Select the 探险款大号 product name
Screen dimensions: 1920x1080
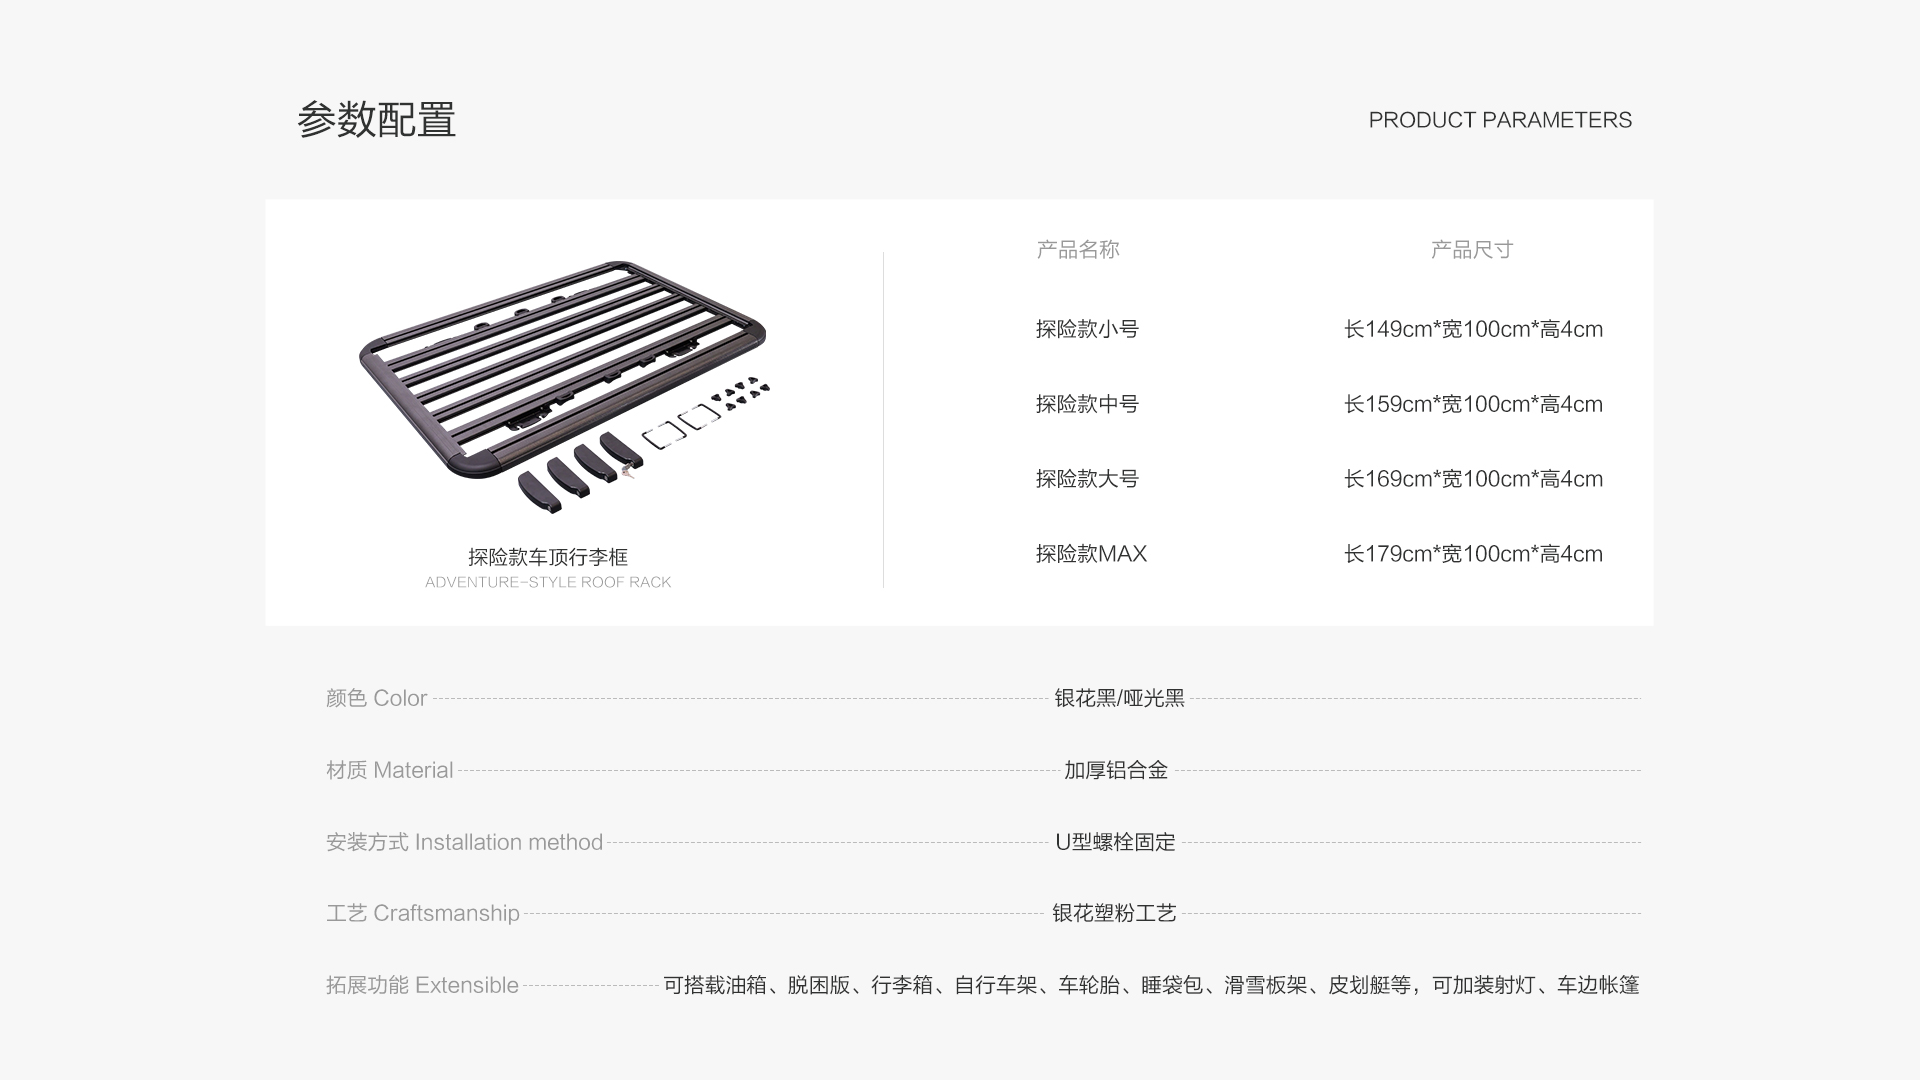[1087, 479]
